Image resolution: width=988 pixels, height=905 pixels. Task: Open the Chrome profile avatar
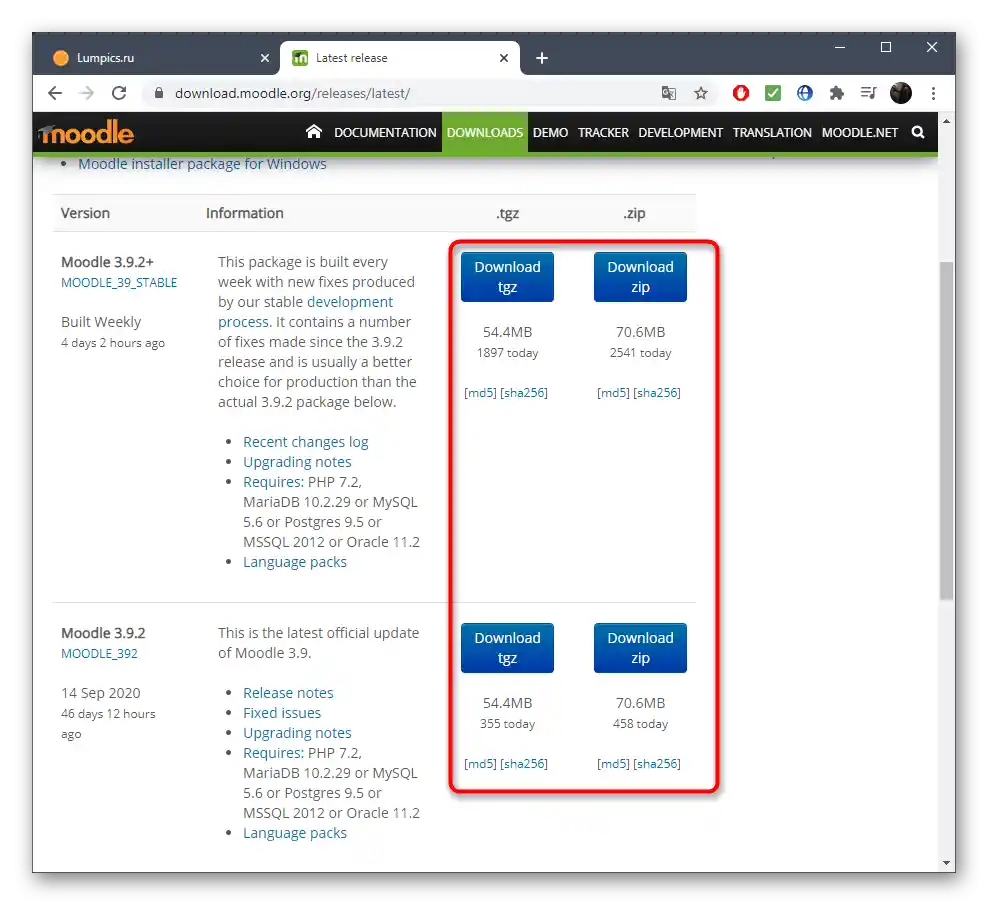901,93
